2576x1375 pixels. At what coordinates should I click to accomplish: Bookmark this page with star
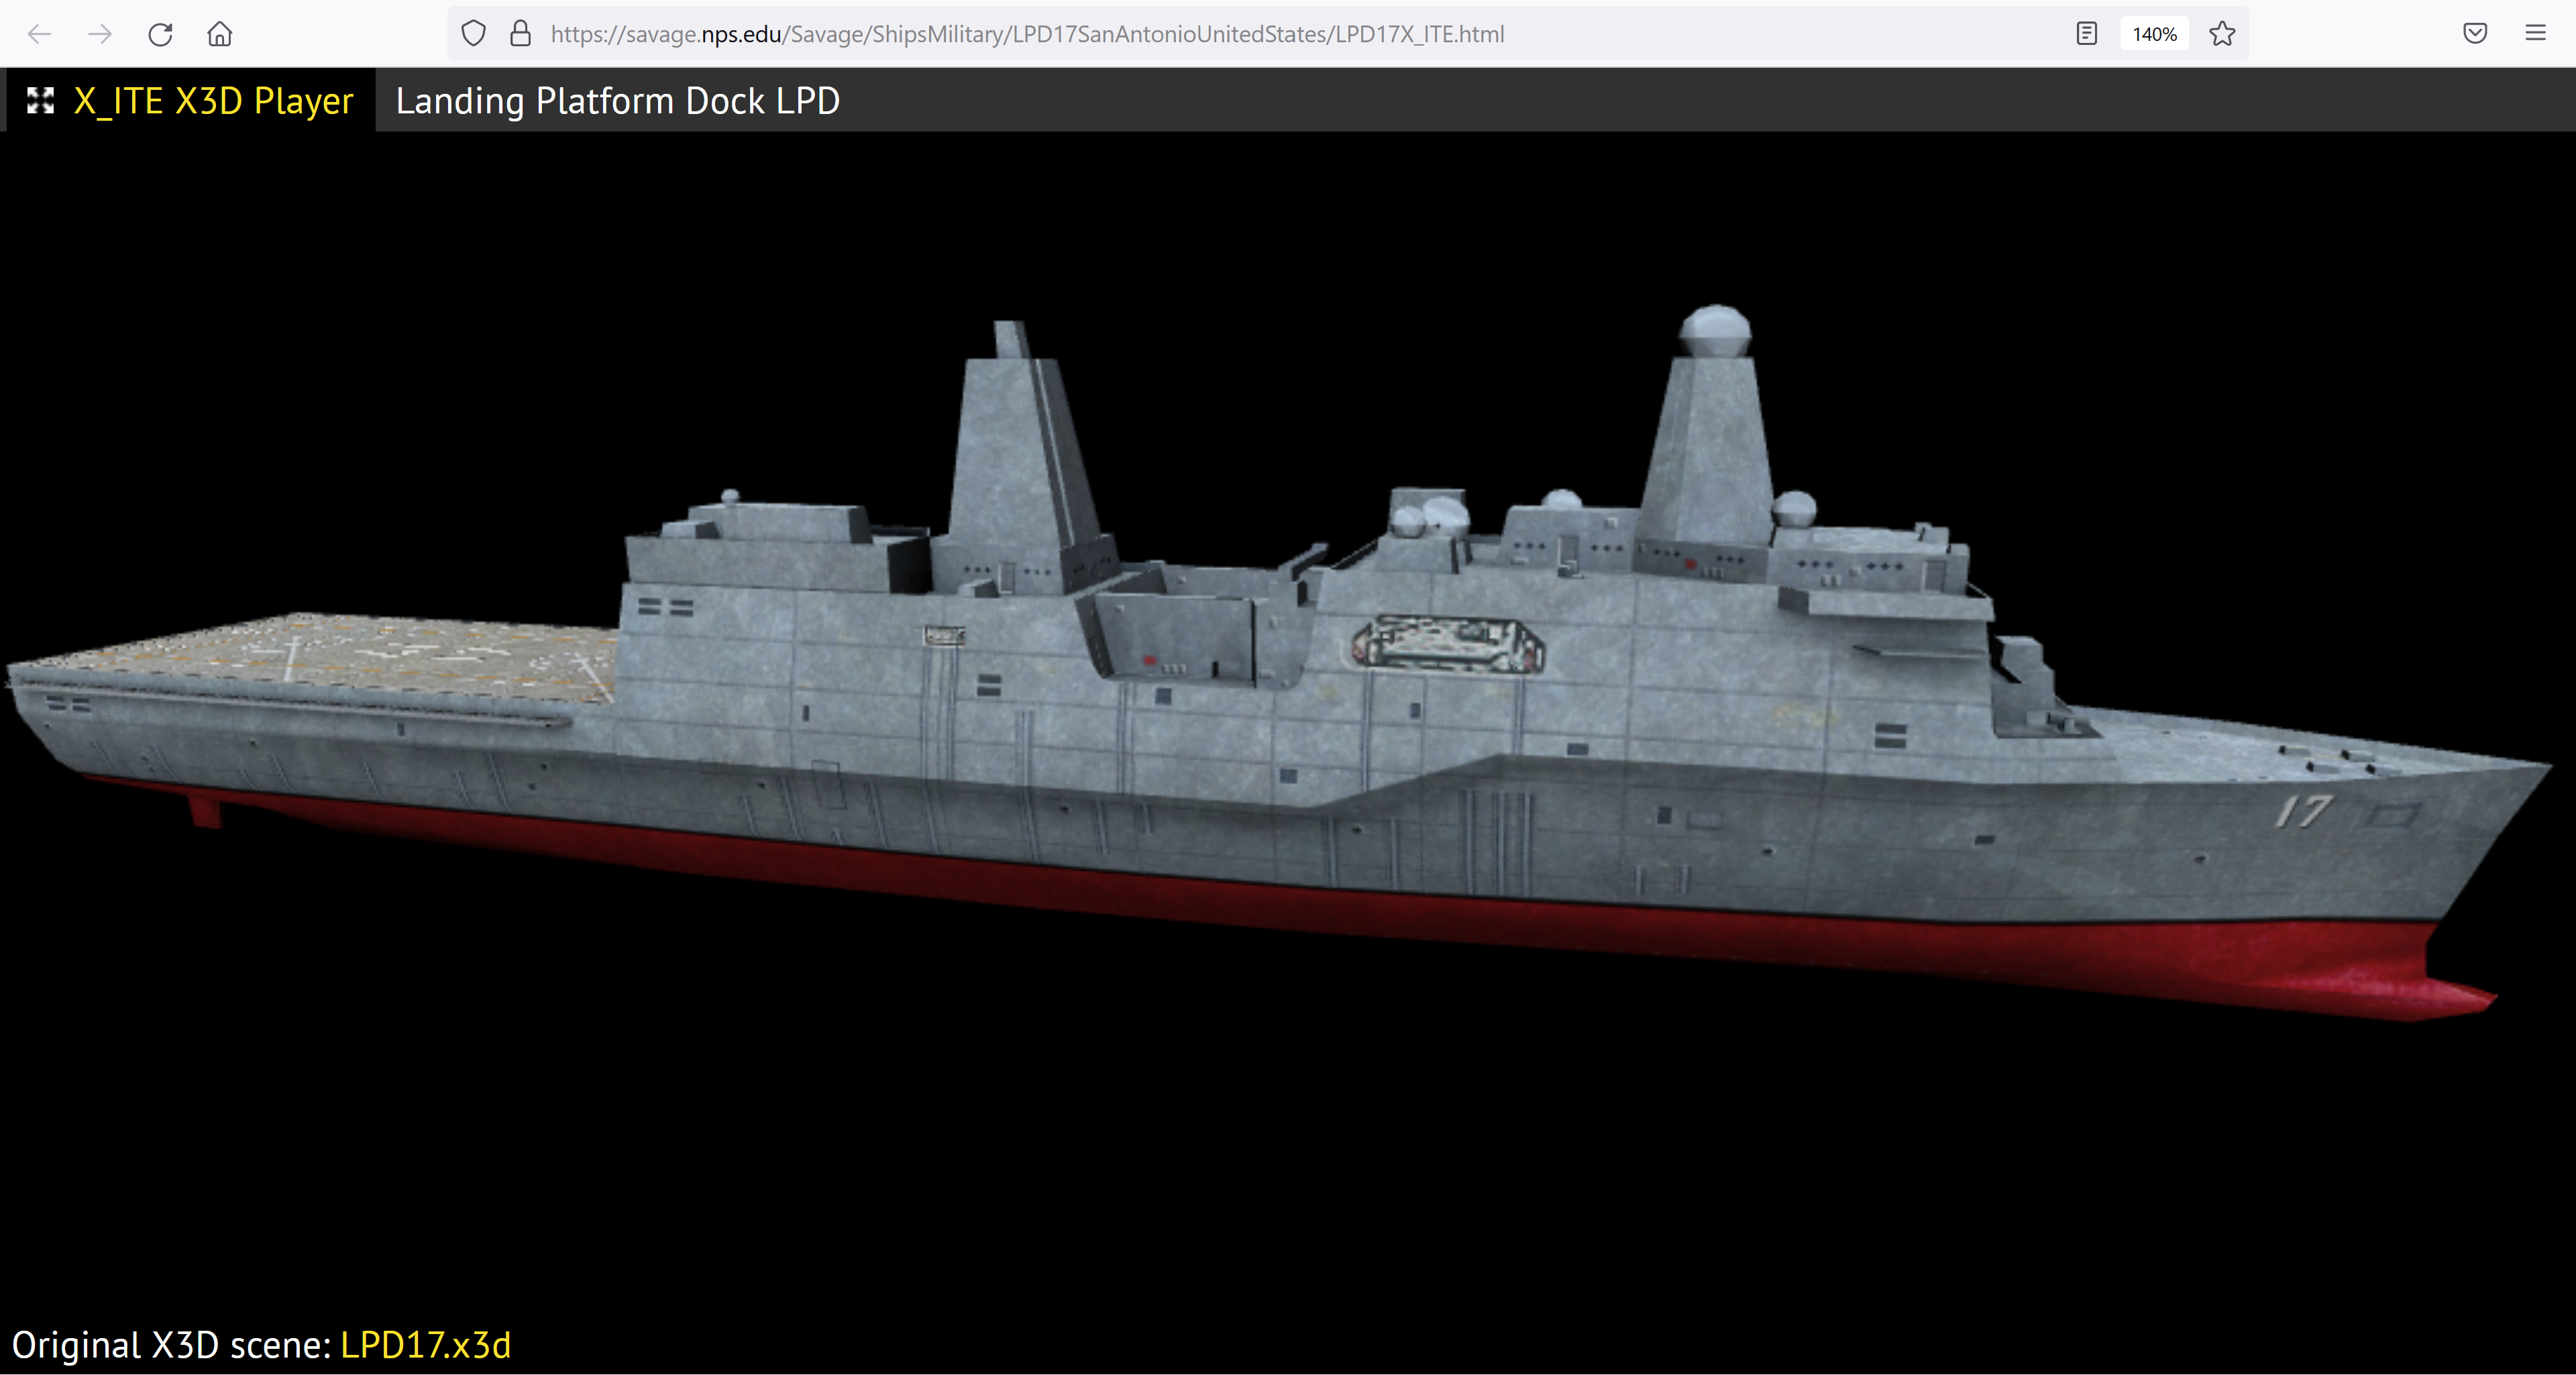coord(2222,34)
